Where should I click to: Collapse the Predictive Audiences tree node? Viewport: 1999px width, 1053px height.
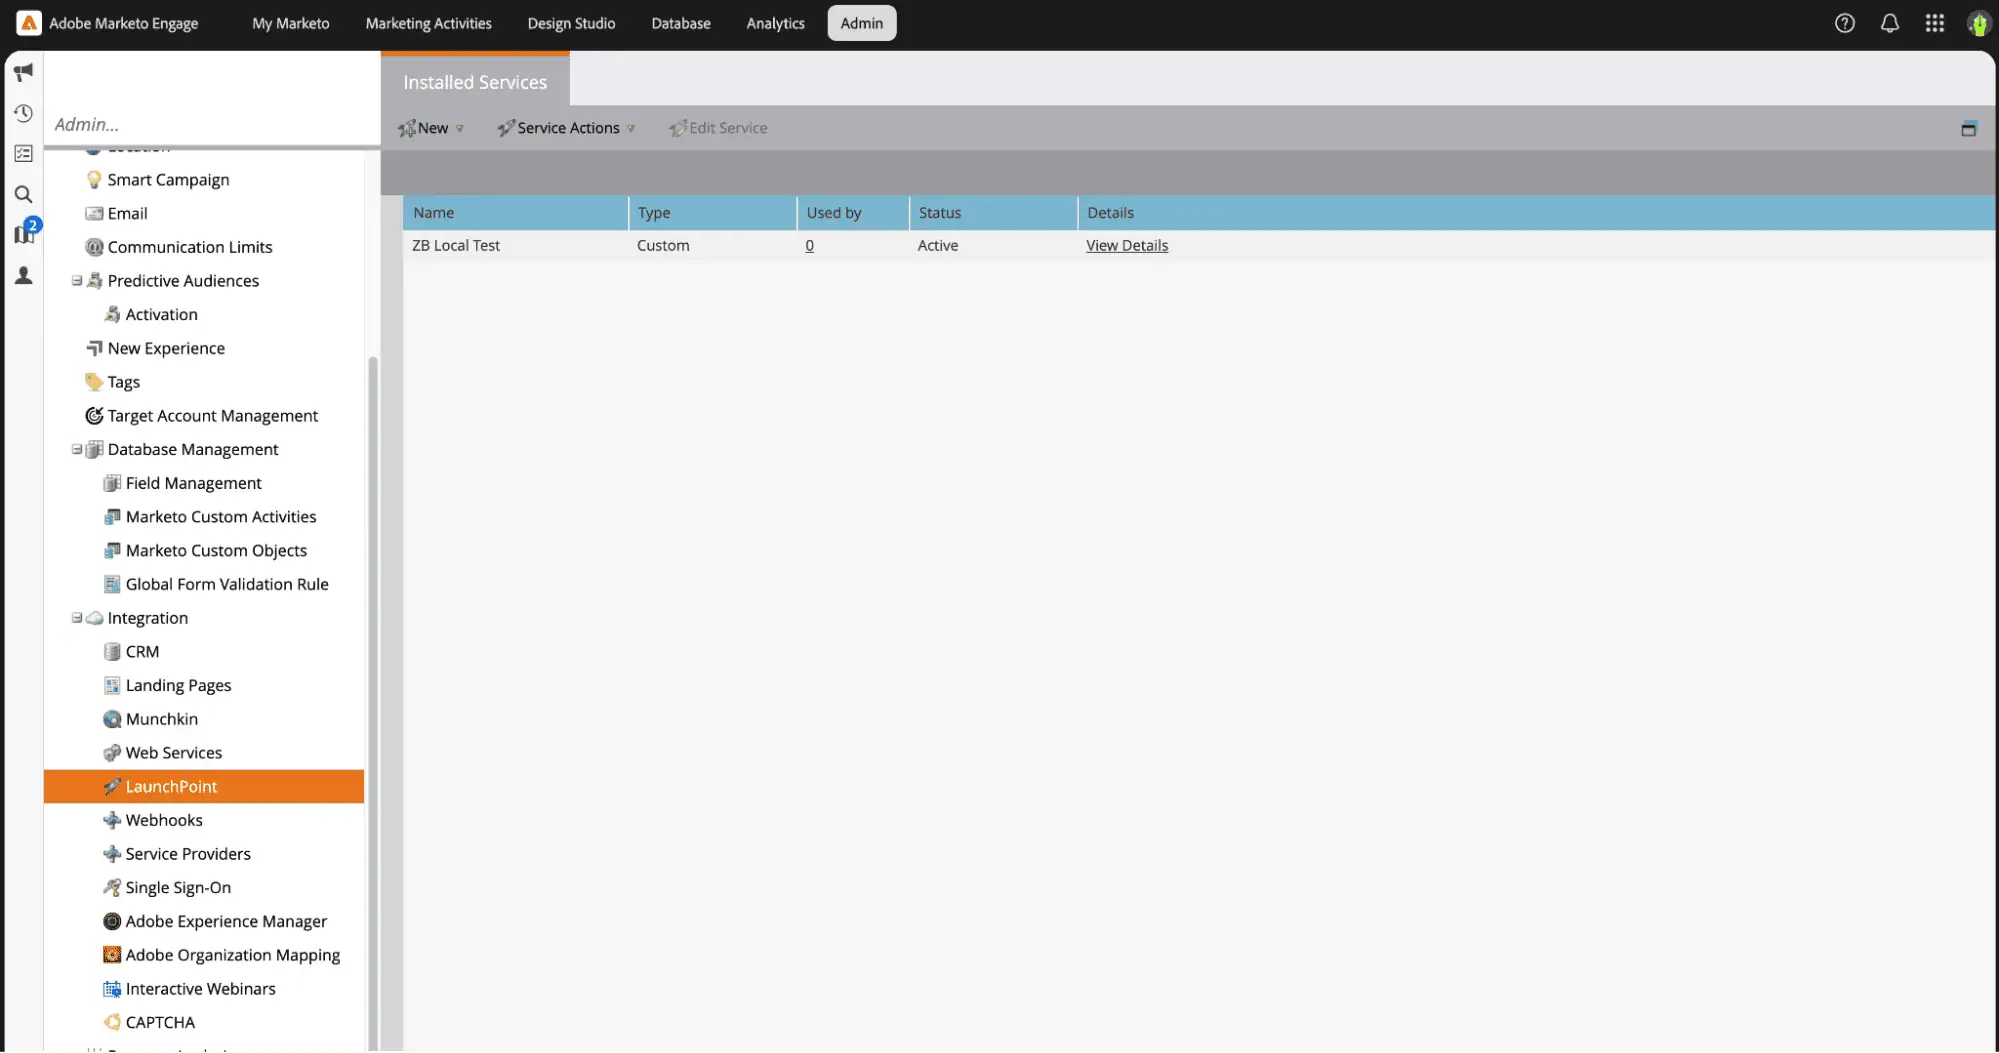(x=77, y=281)
